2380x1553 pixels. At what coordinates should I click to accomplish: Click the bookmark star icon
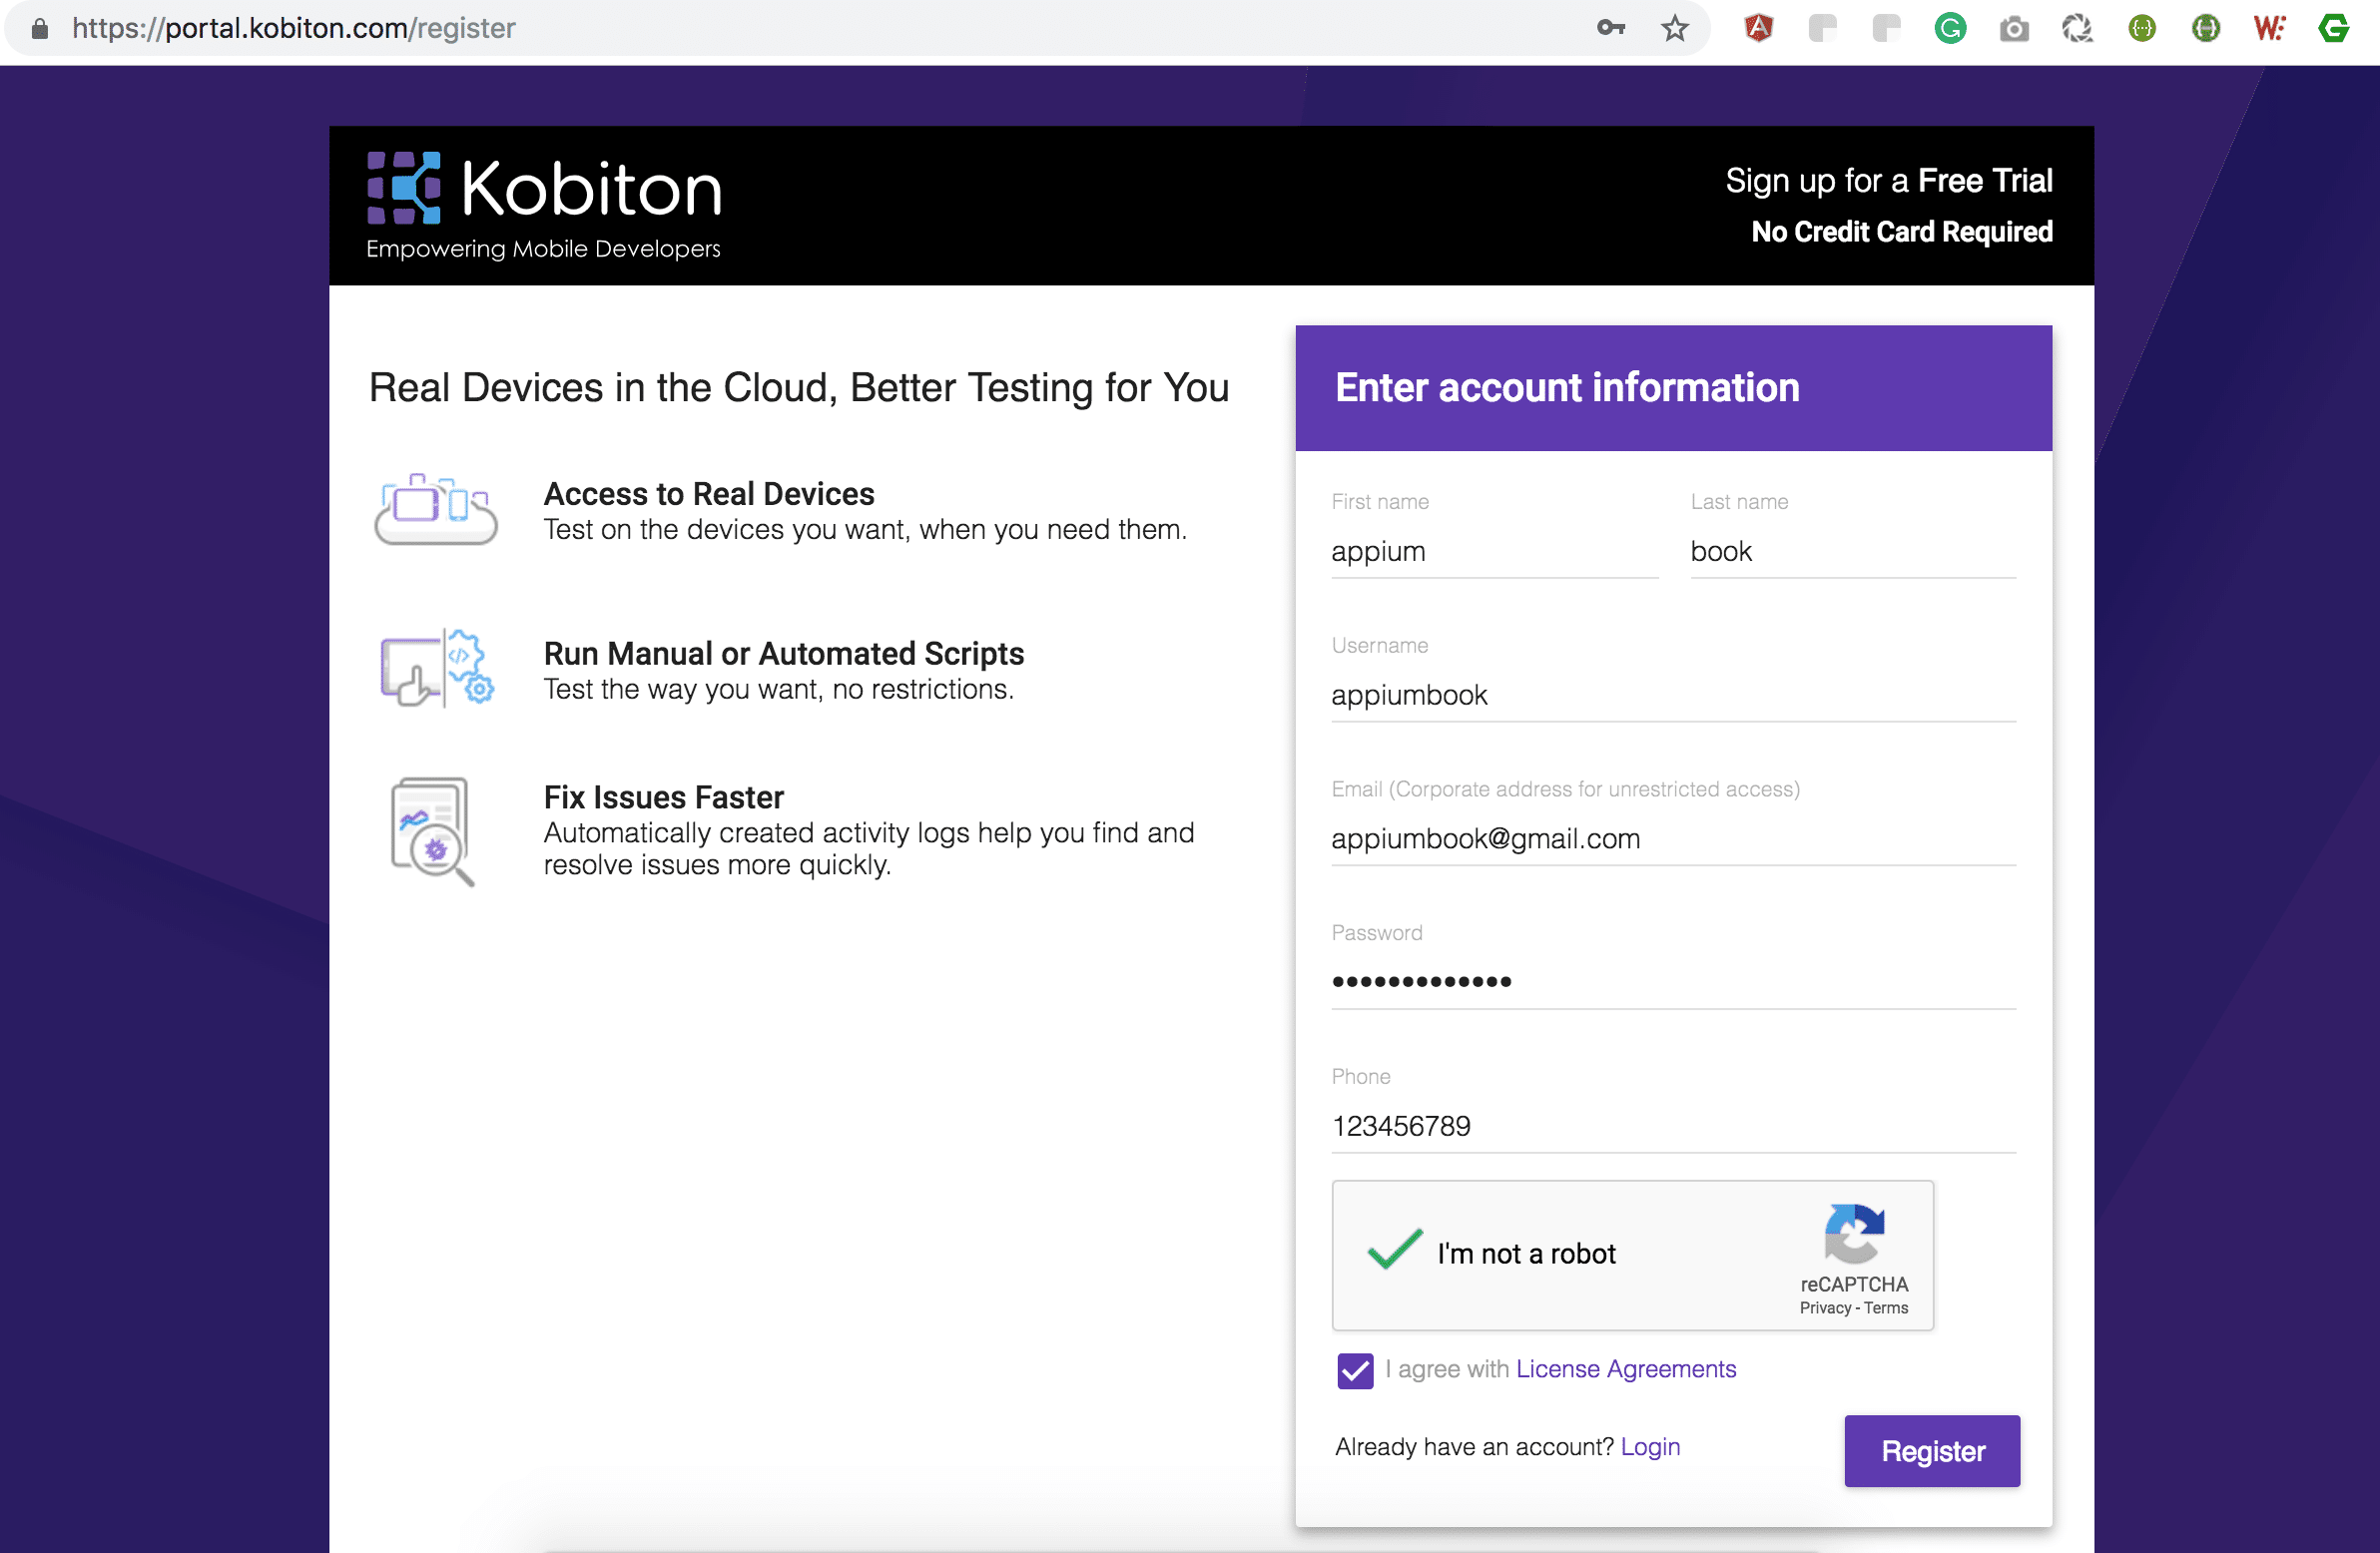tap(1674, 28)
